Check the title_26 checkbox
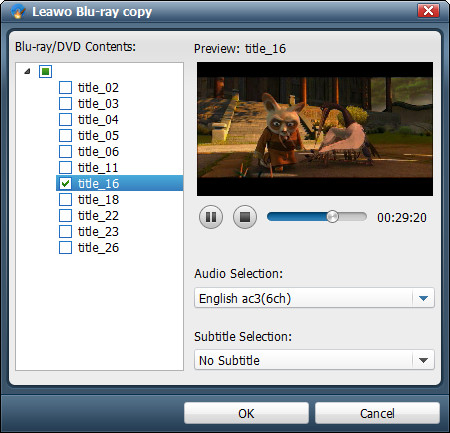 [65, 247]
